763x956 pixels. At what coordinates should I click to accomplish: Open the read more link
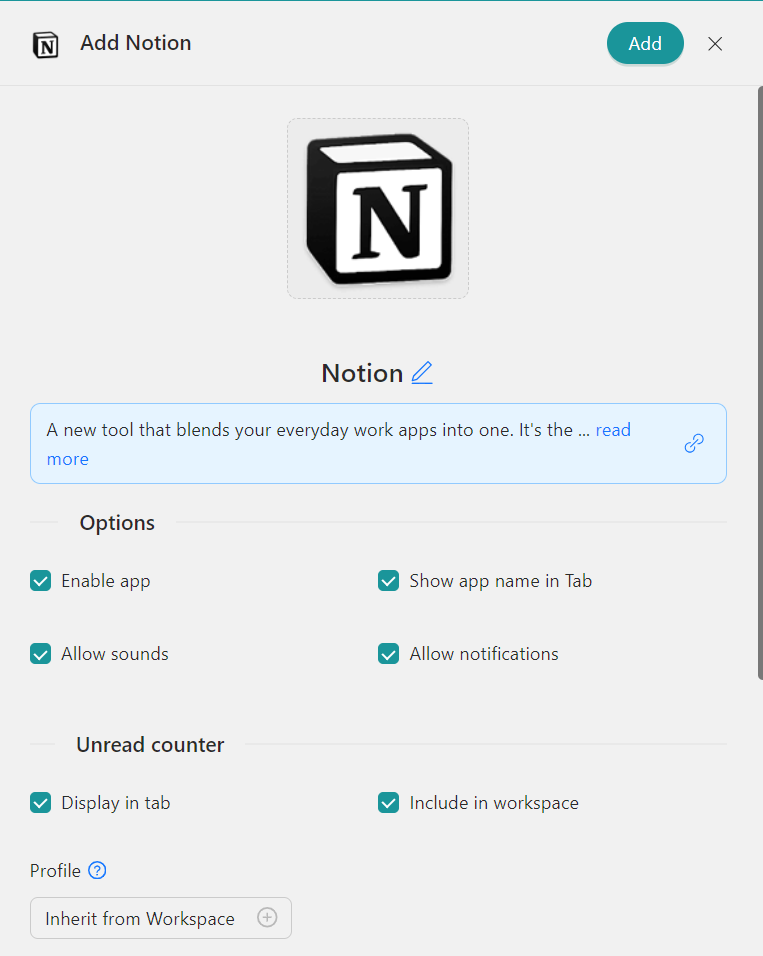click(613, 430)
